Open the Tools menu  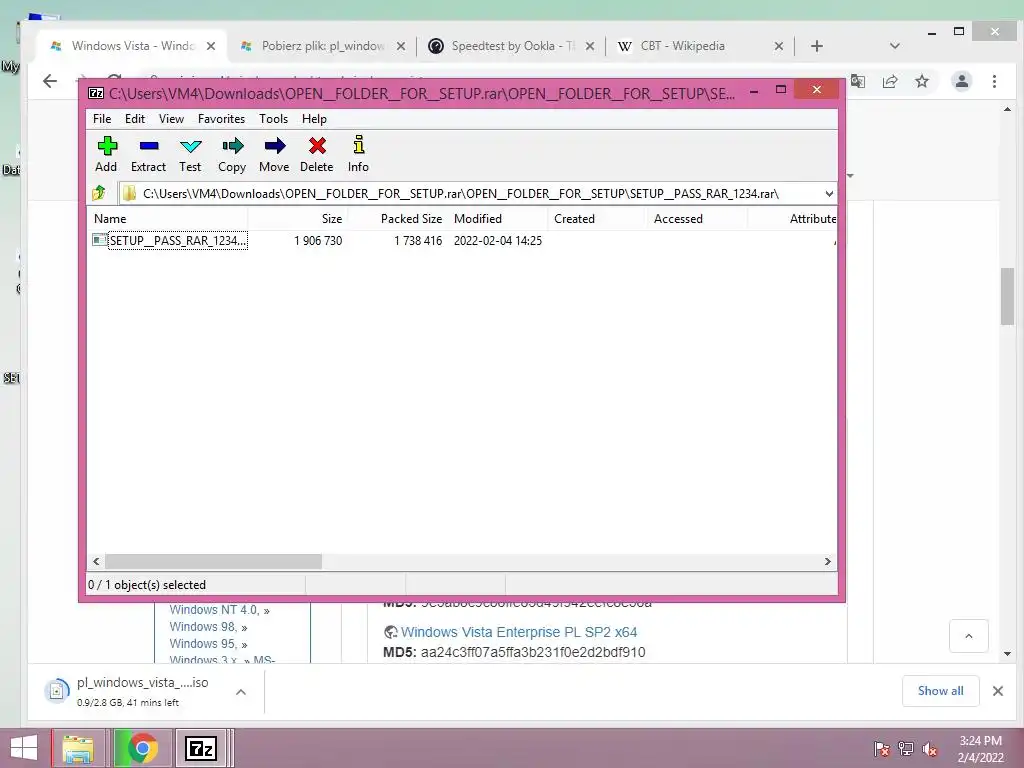(x=273, y=119)
